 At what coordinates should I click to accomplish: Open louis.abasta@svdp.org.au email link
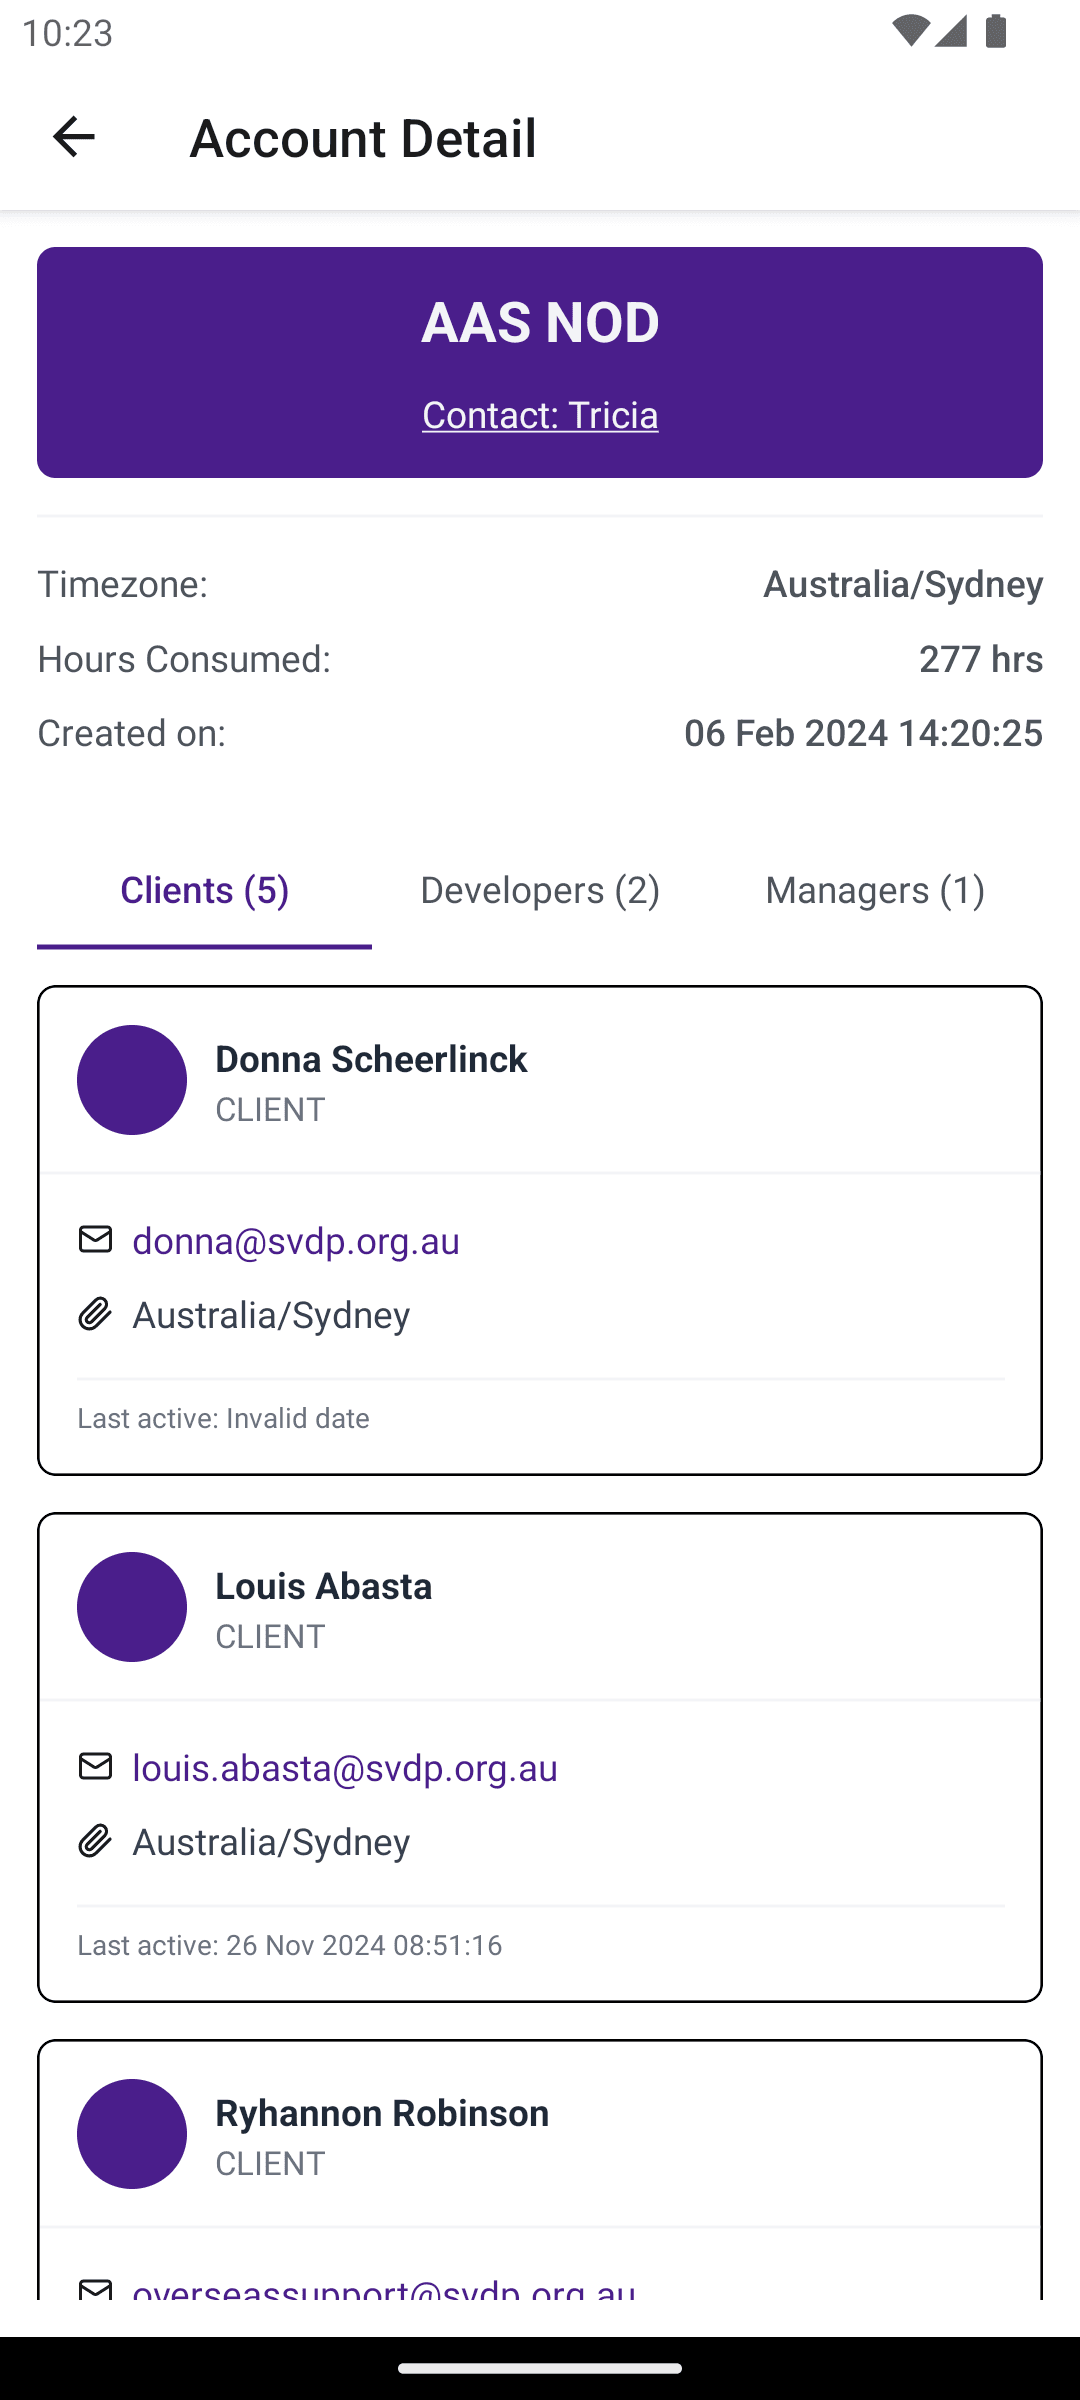coord(345,1768)
